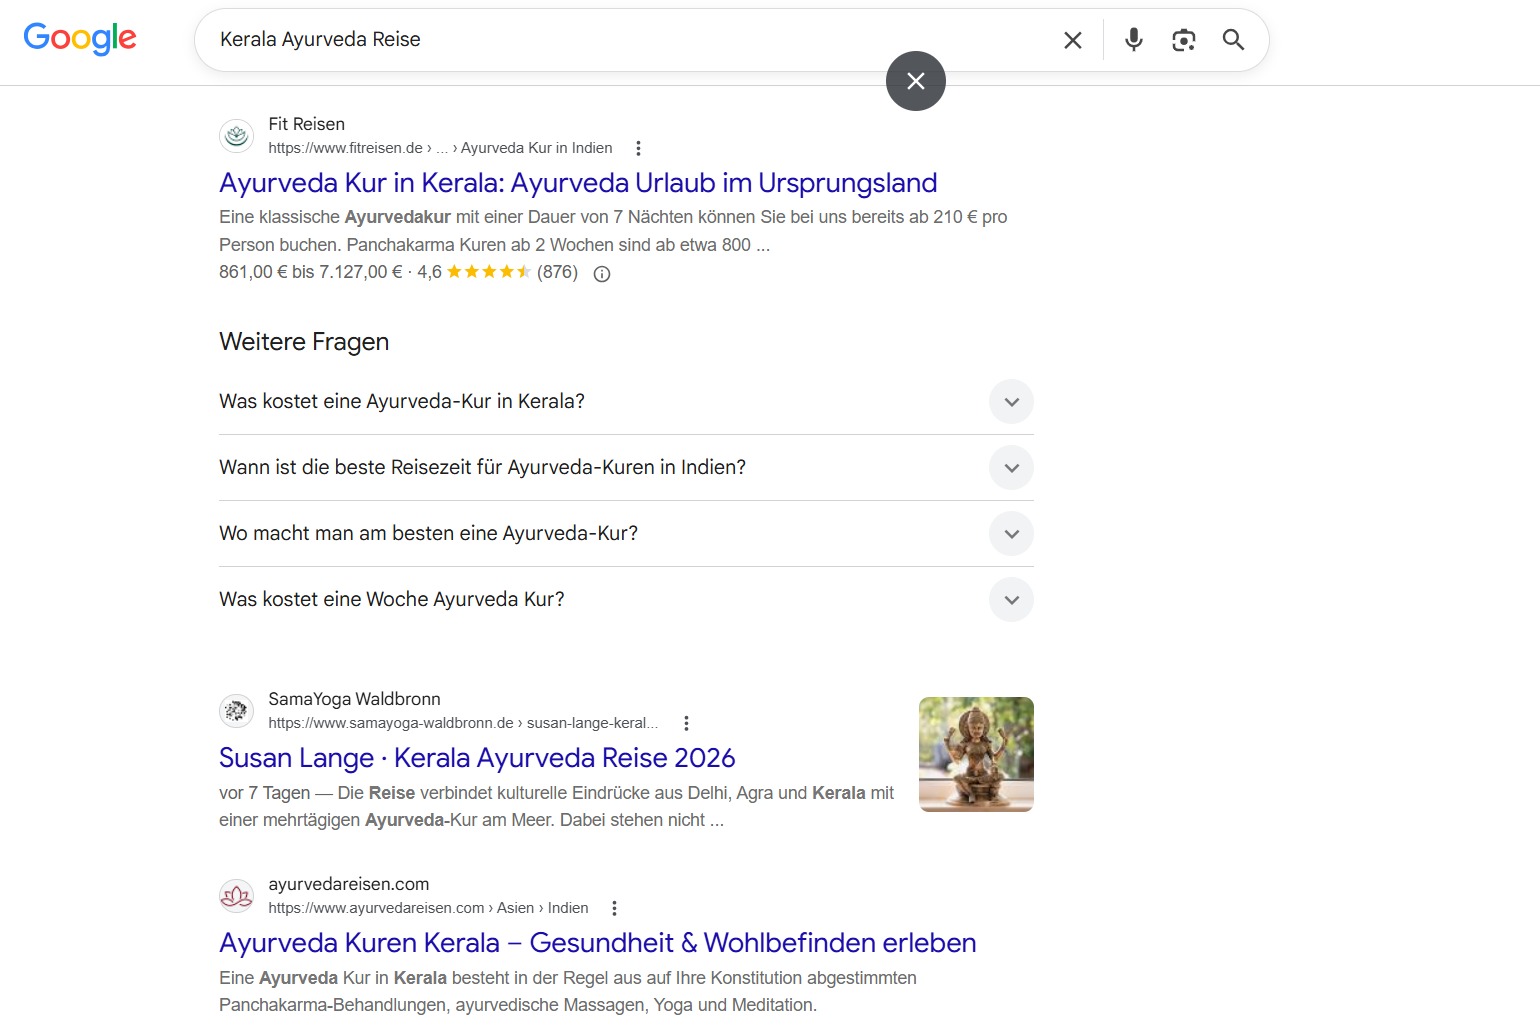The image size is (1540, 1033).
Task: Click the 'ayurvedareisen.com' site name
Action: 349,884
